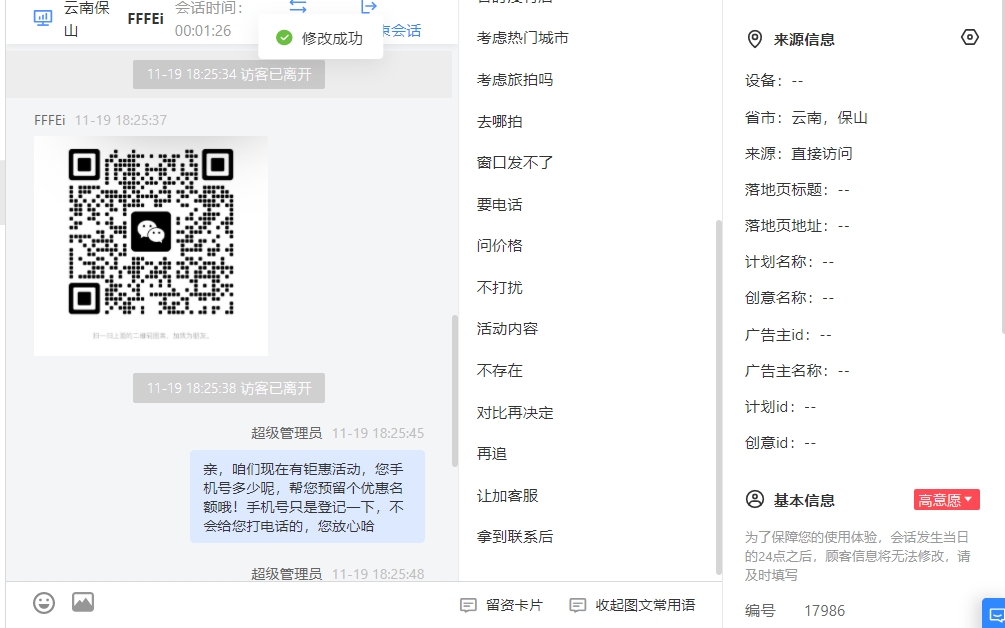Click the 计划名称 field row

coord(790,261)
